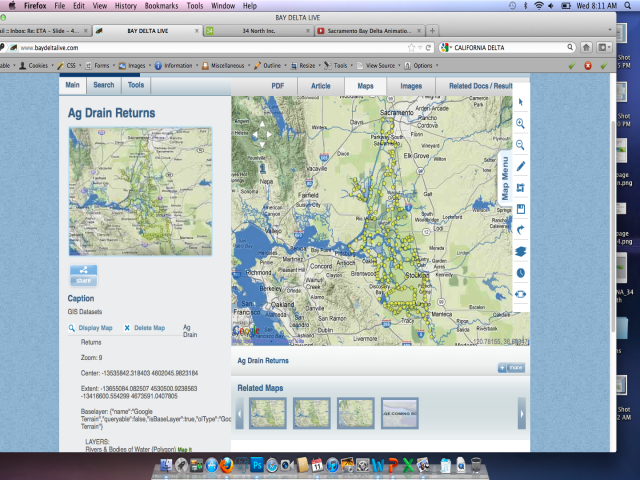Switch to the Inbox Re: ETA tab
Image resolution: width=640 pixels, height=480 pixels.
click(44, 31)
